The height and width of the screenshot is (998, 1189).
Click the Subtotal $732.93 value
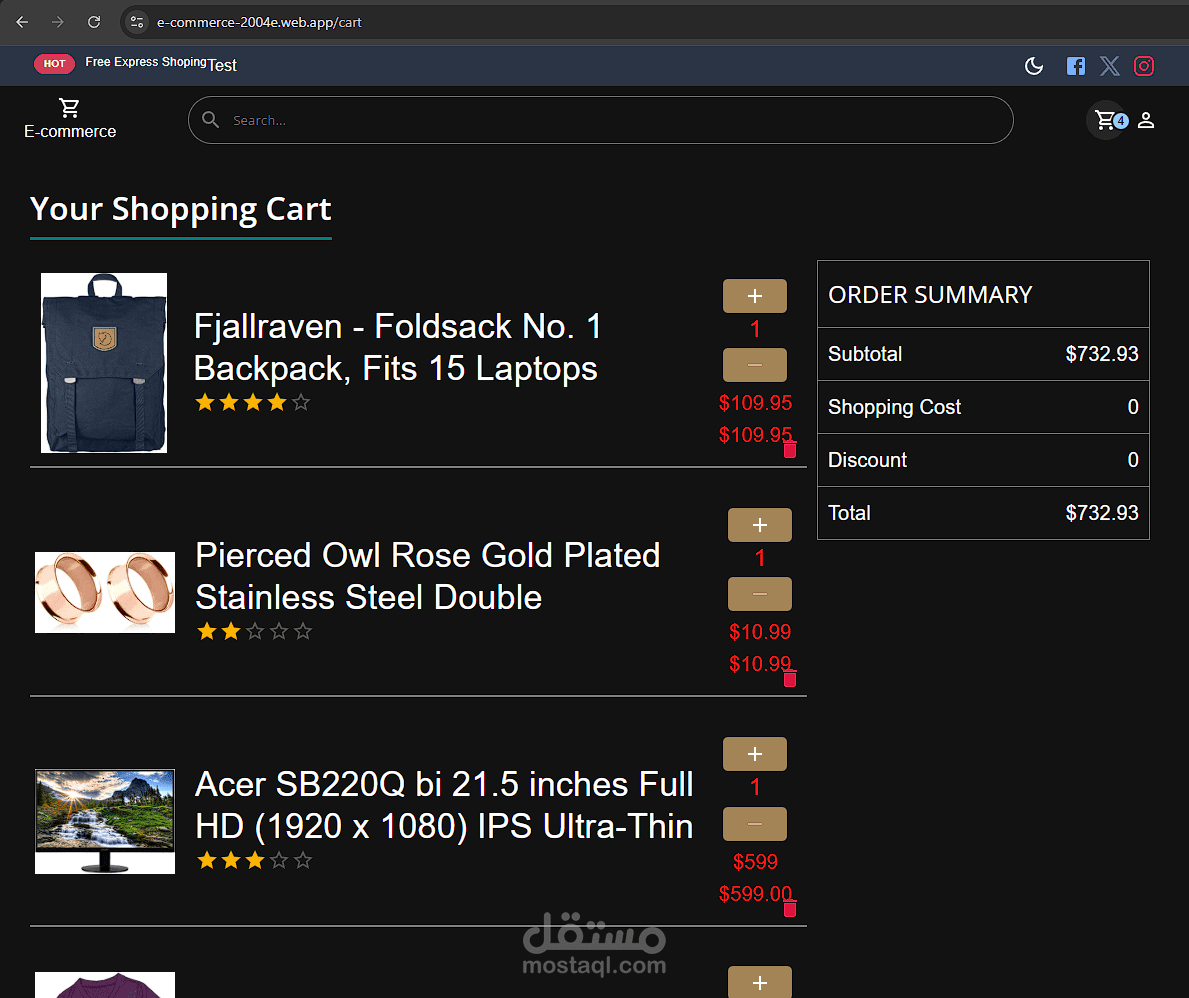point(1102,353)
